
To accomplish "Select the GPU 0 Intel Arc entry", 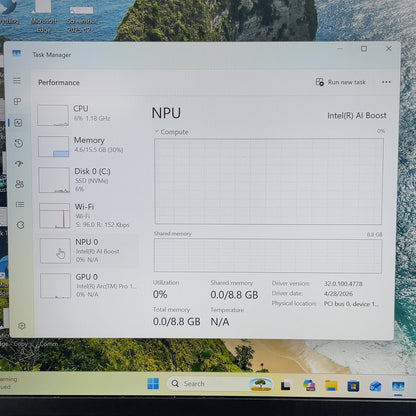I will (x=89, y=285).
